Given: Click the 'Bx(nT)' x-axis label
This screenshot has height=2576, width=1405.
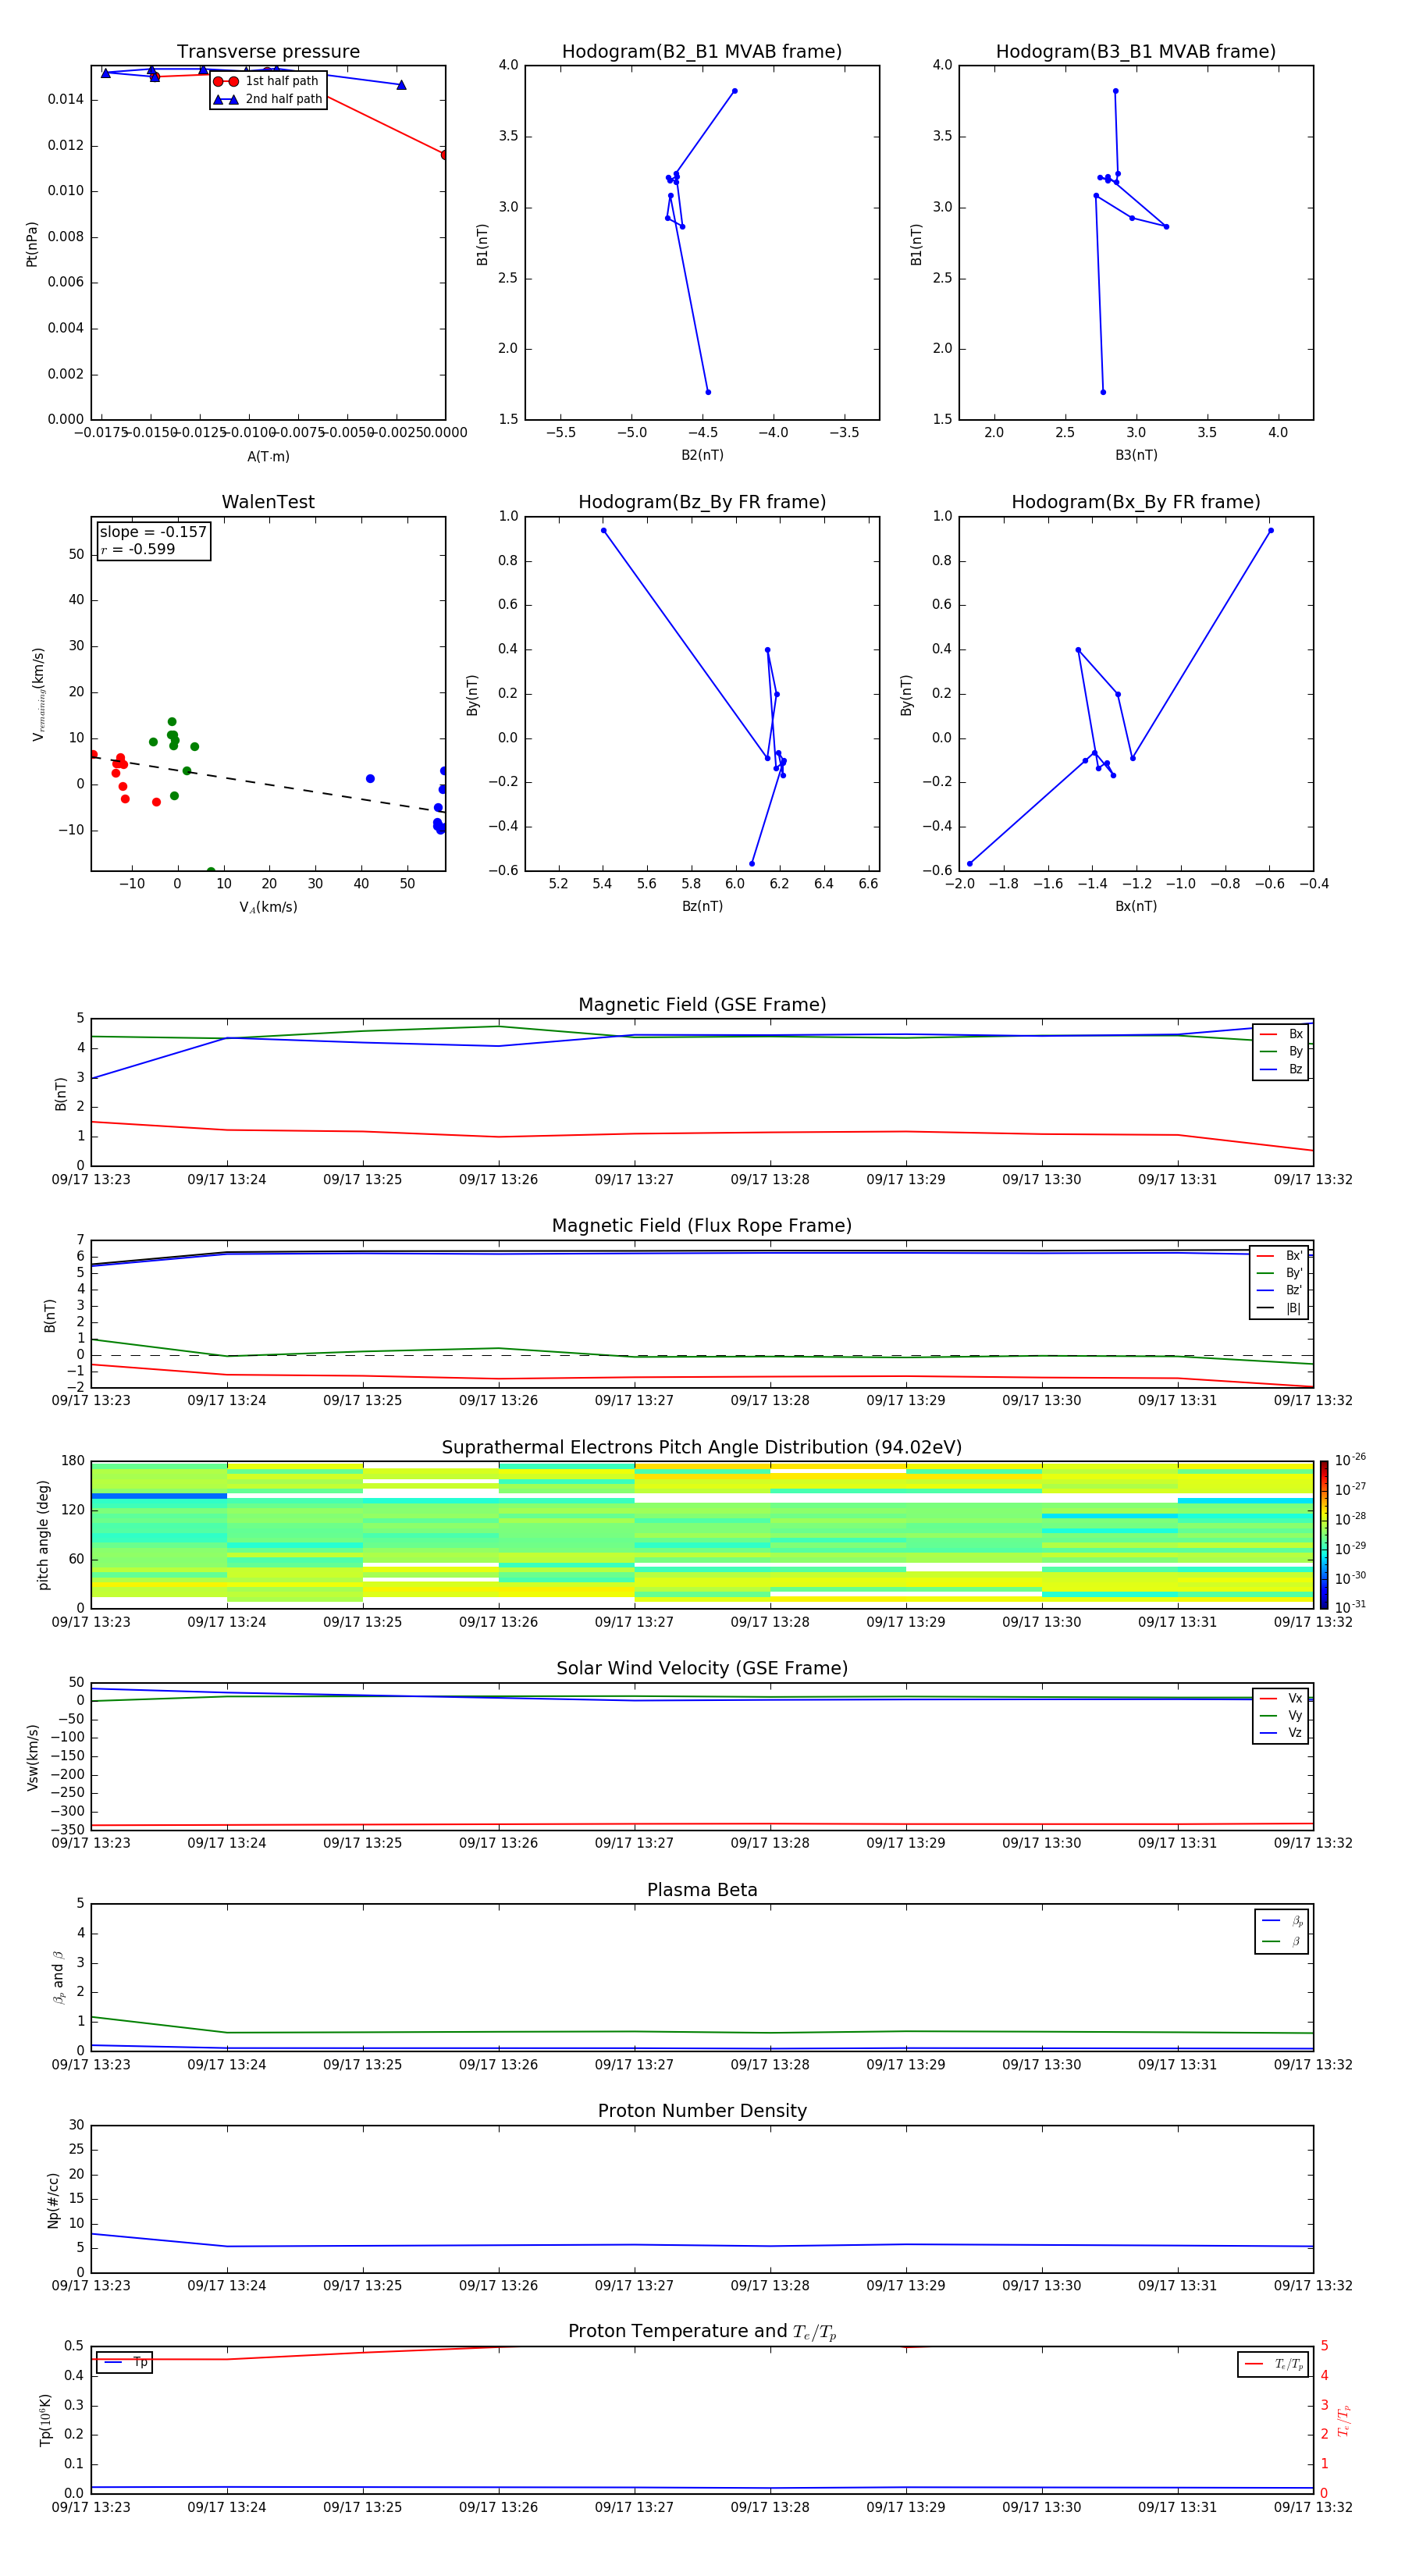Looking at the screenshot, I should pyautogui.click(x=1136, y=907).
